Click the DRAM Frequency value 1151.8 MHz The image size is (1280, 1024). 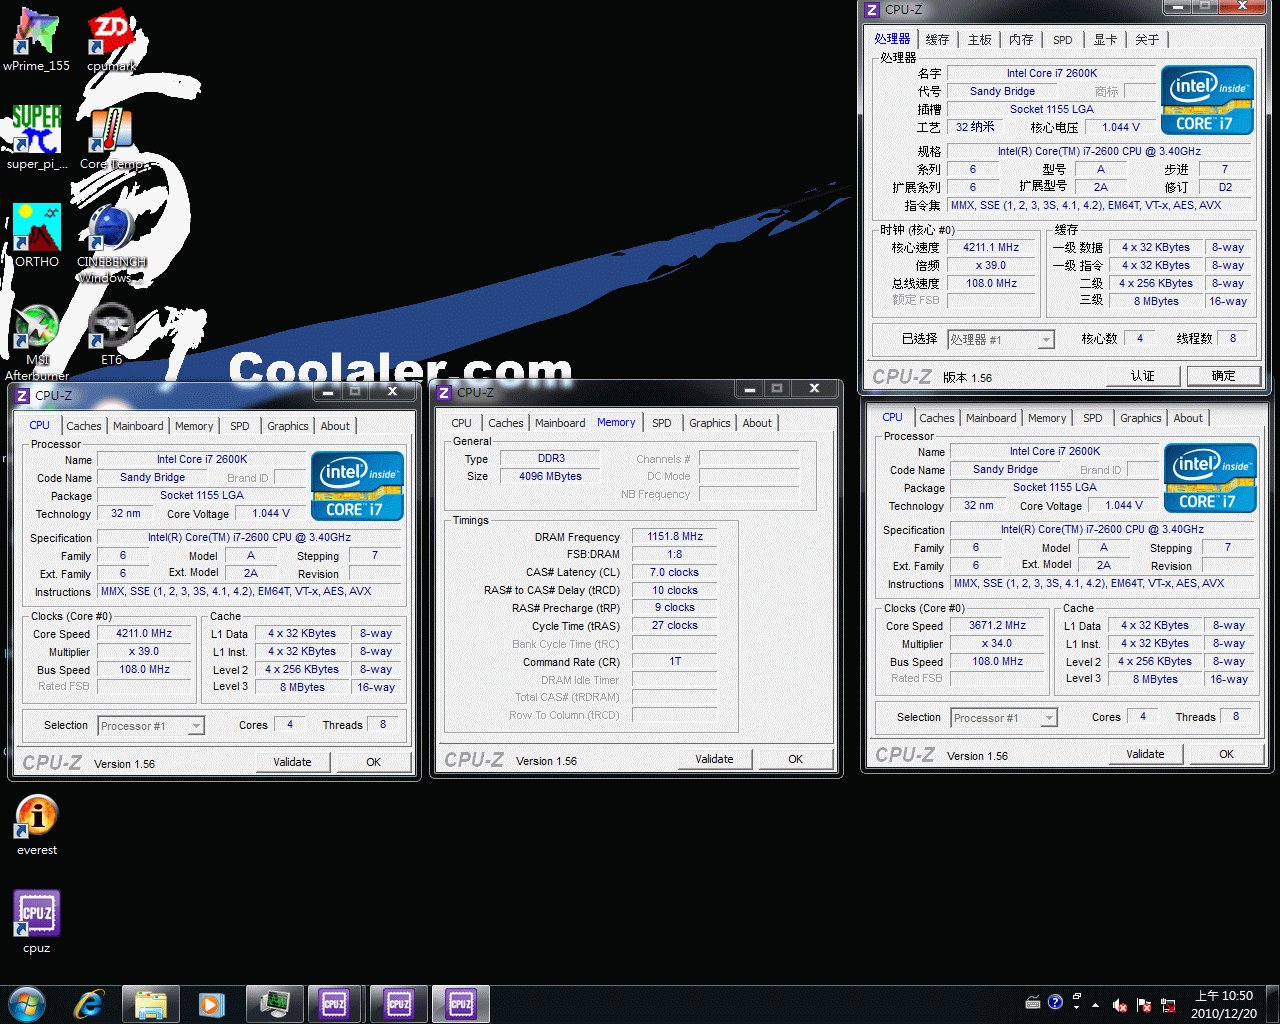click(675, 536)
